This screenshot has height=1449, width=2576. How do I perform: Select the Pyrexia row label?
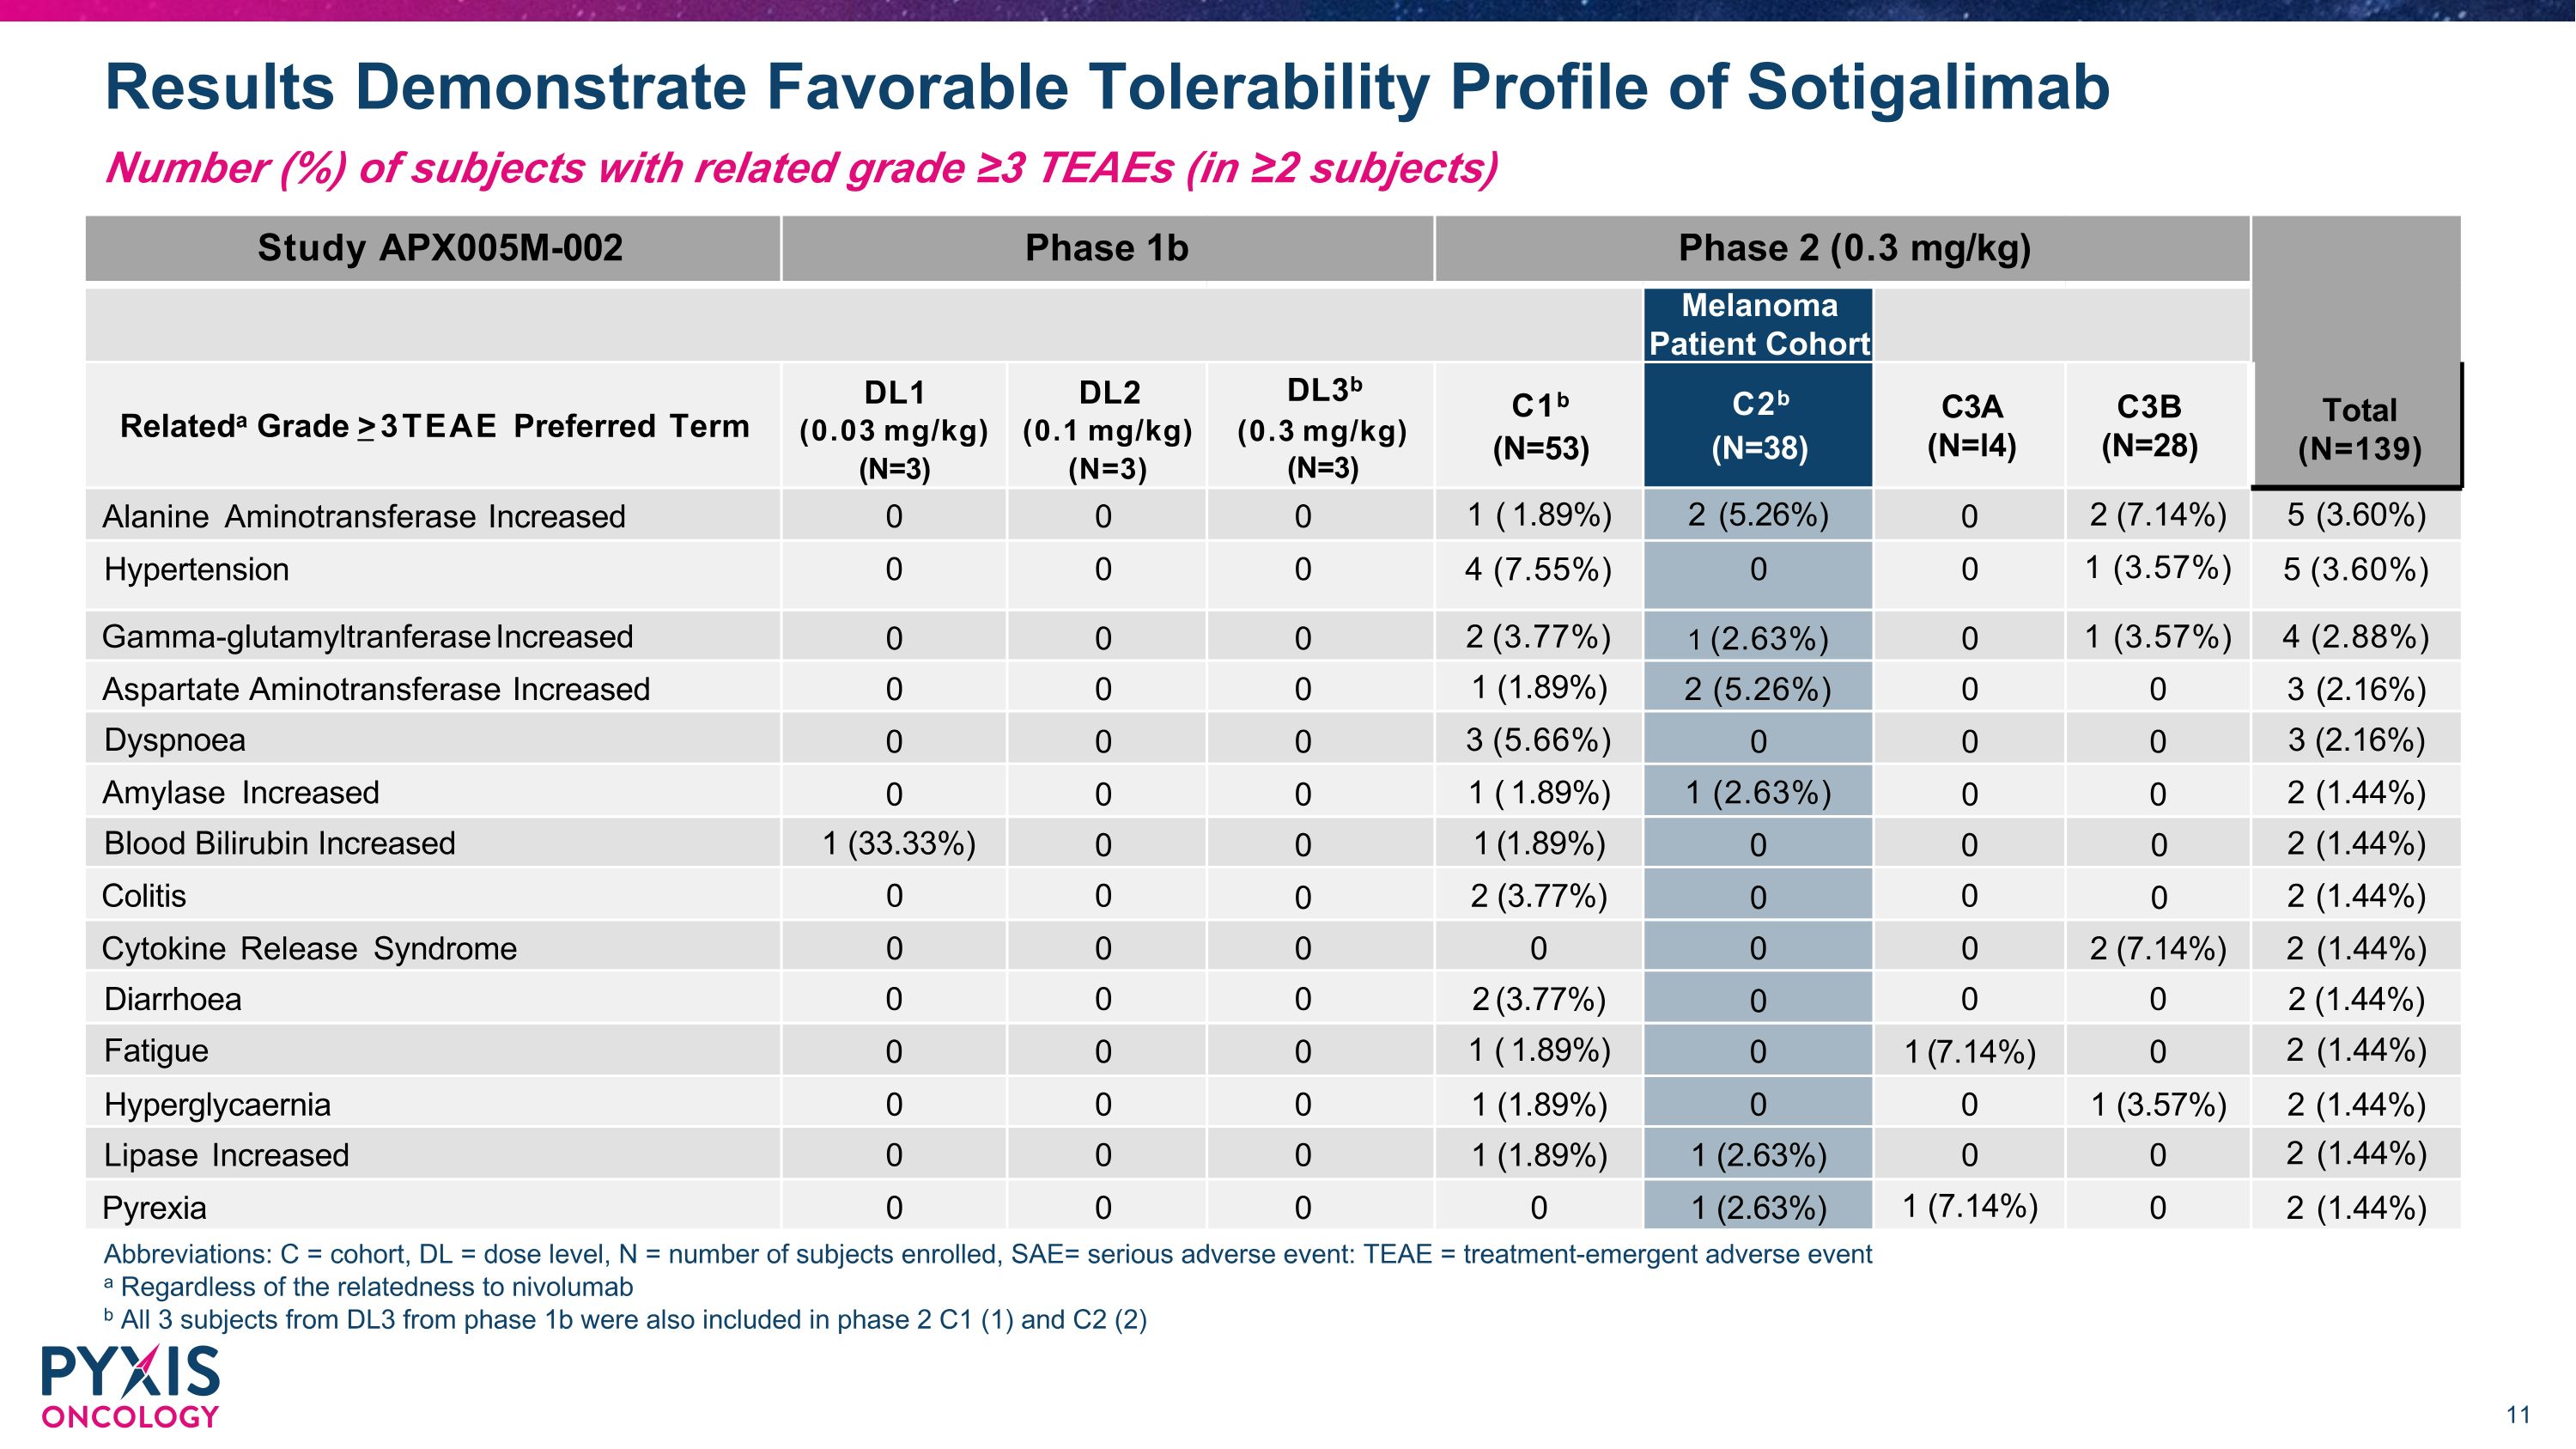pyautogui.click(x=154, y=1208)
